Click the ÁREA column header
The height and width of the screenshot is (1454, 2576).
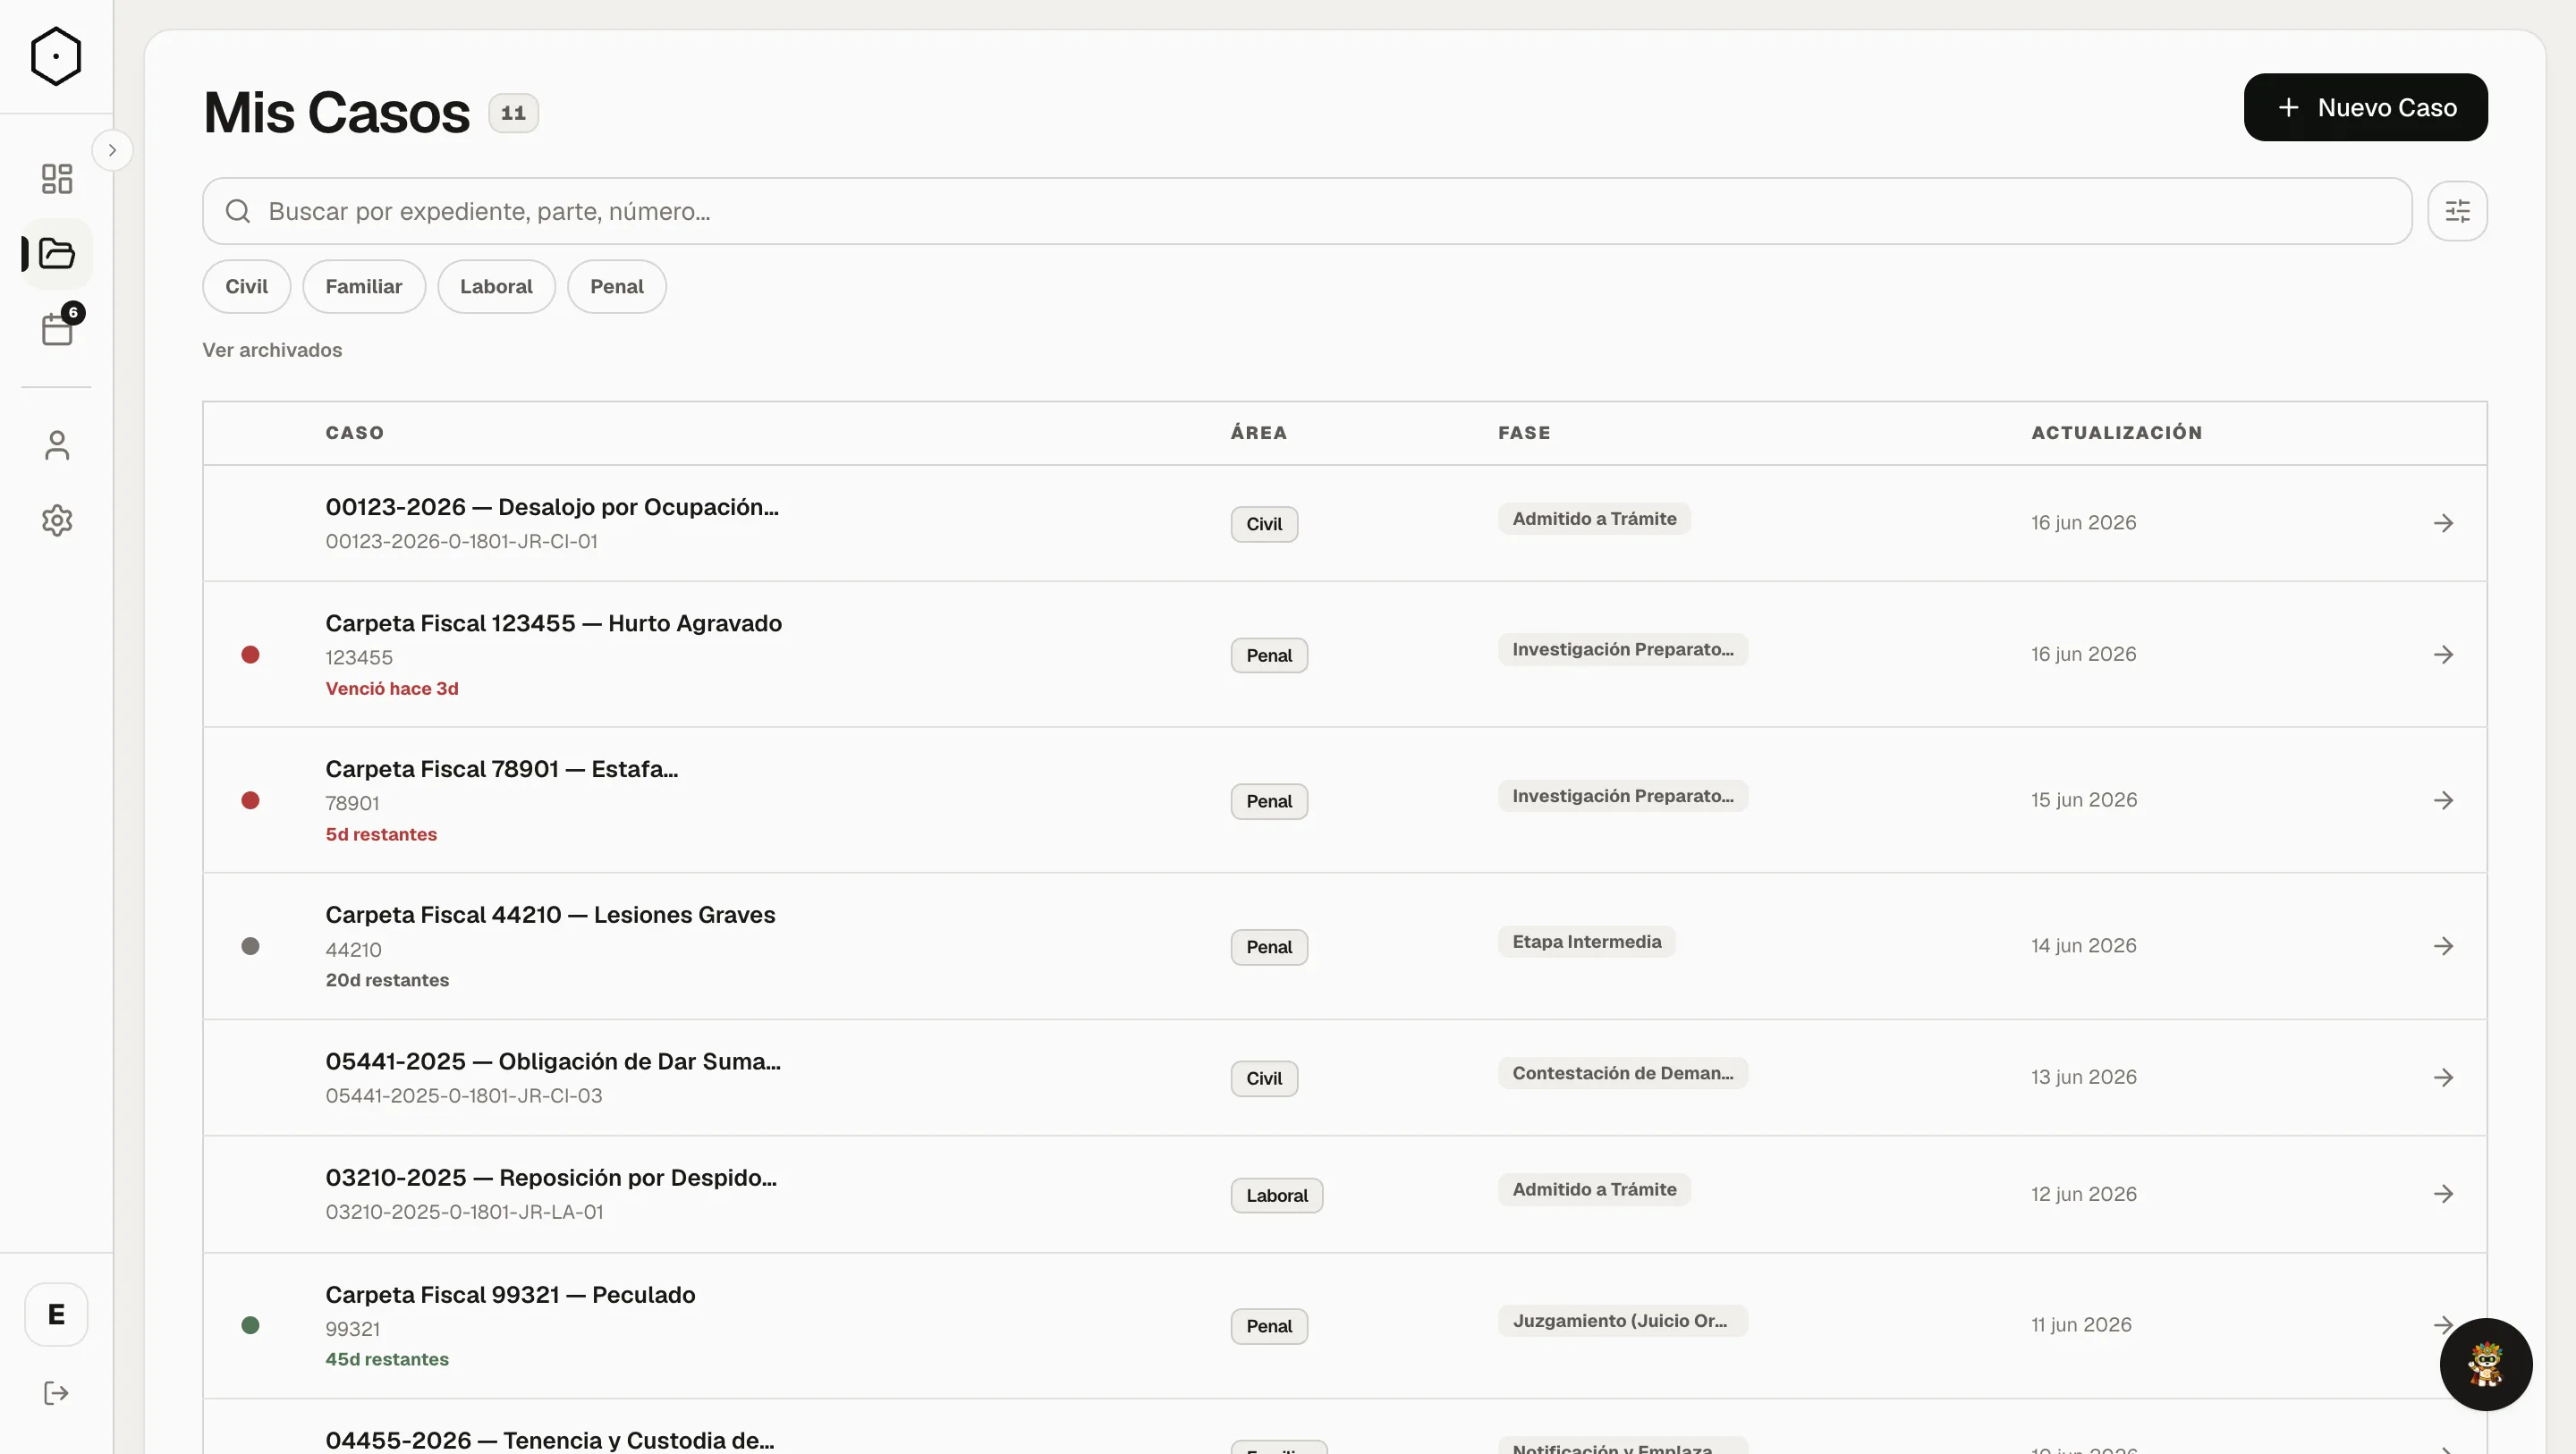[1259, 433]
